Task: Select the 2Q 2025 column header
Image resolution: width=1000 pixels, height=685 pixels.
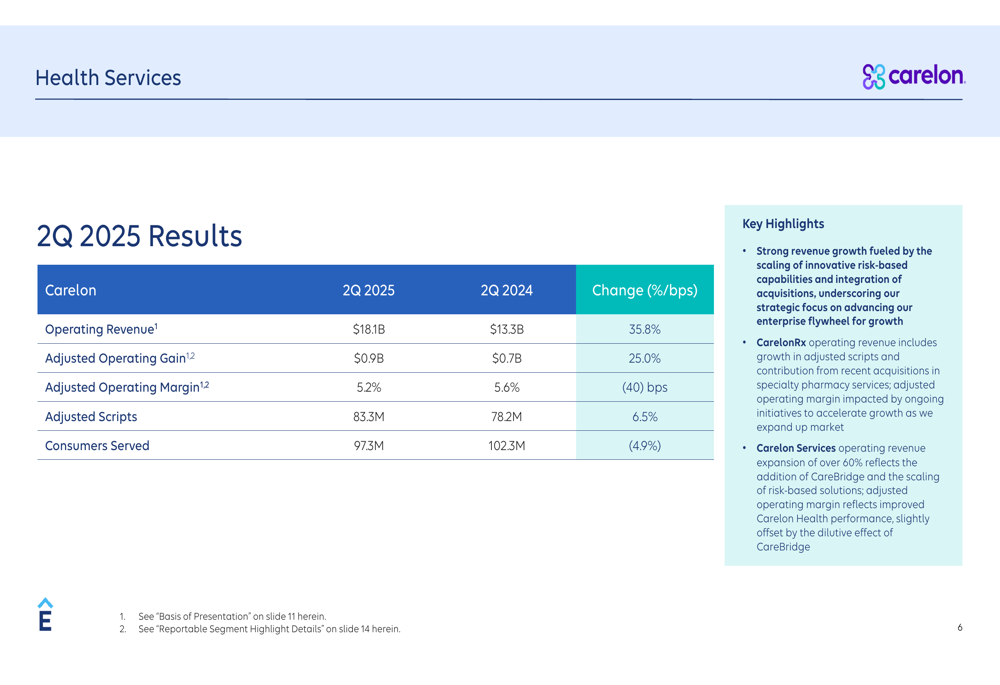Action: [x=369, y=290]
